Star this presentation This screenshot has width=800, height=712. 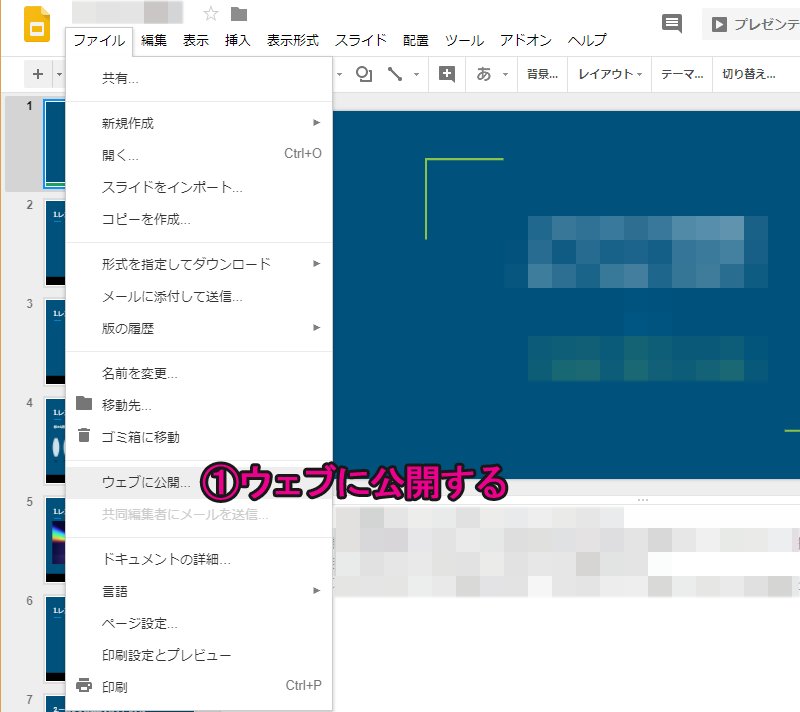210,14
